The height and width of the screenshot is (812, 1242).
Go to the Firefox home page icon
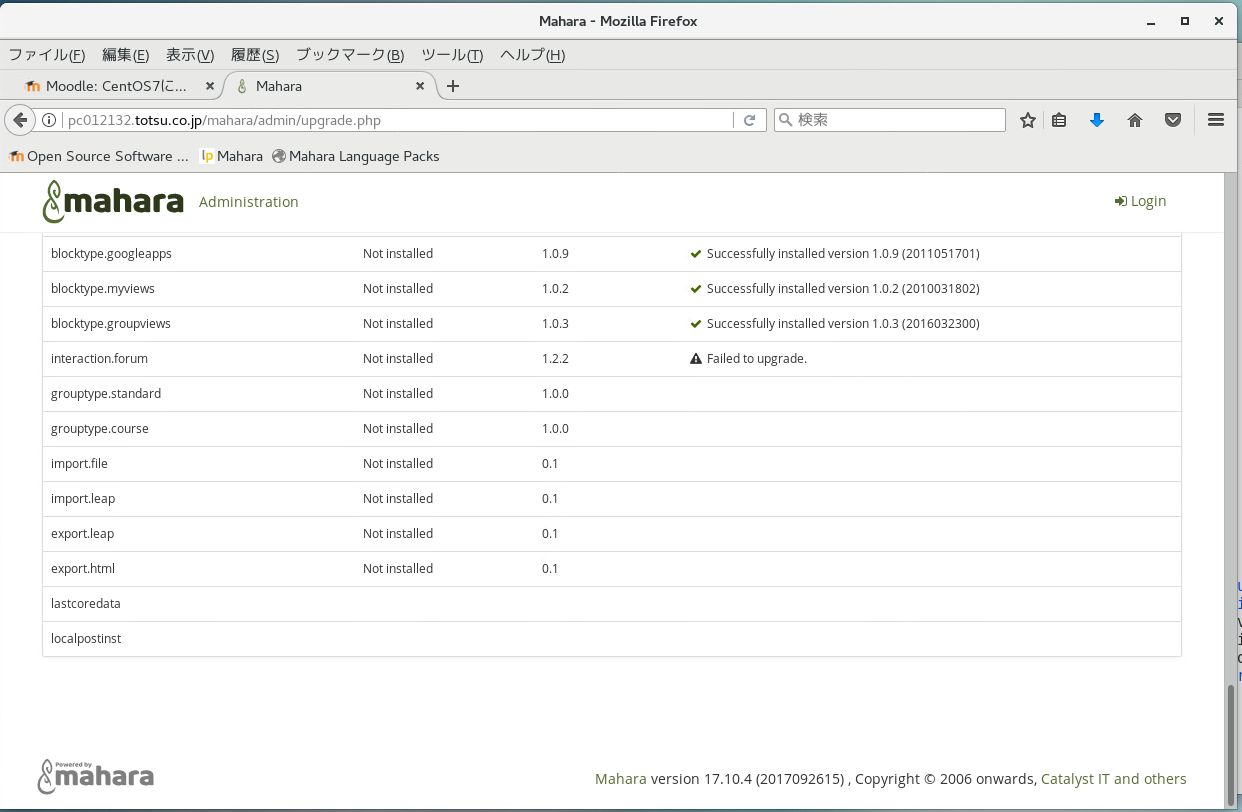click(1135, 120)
